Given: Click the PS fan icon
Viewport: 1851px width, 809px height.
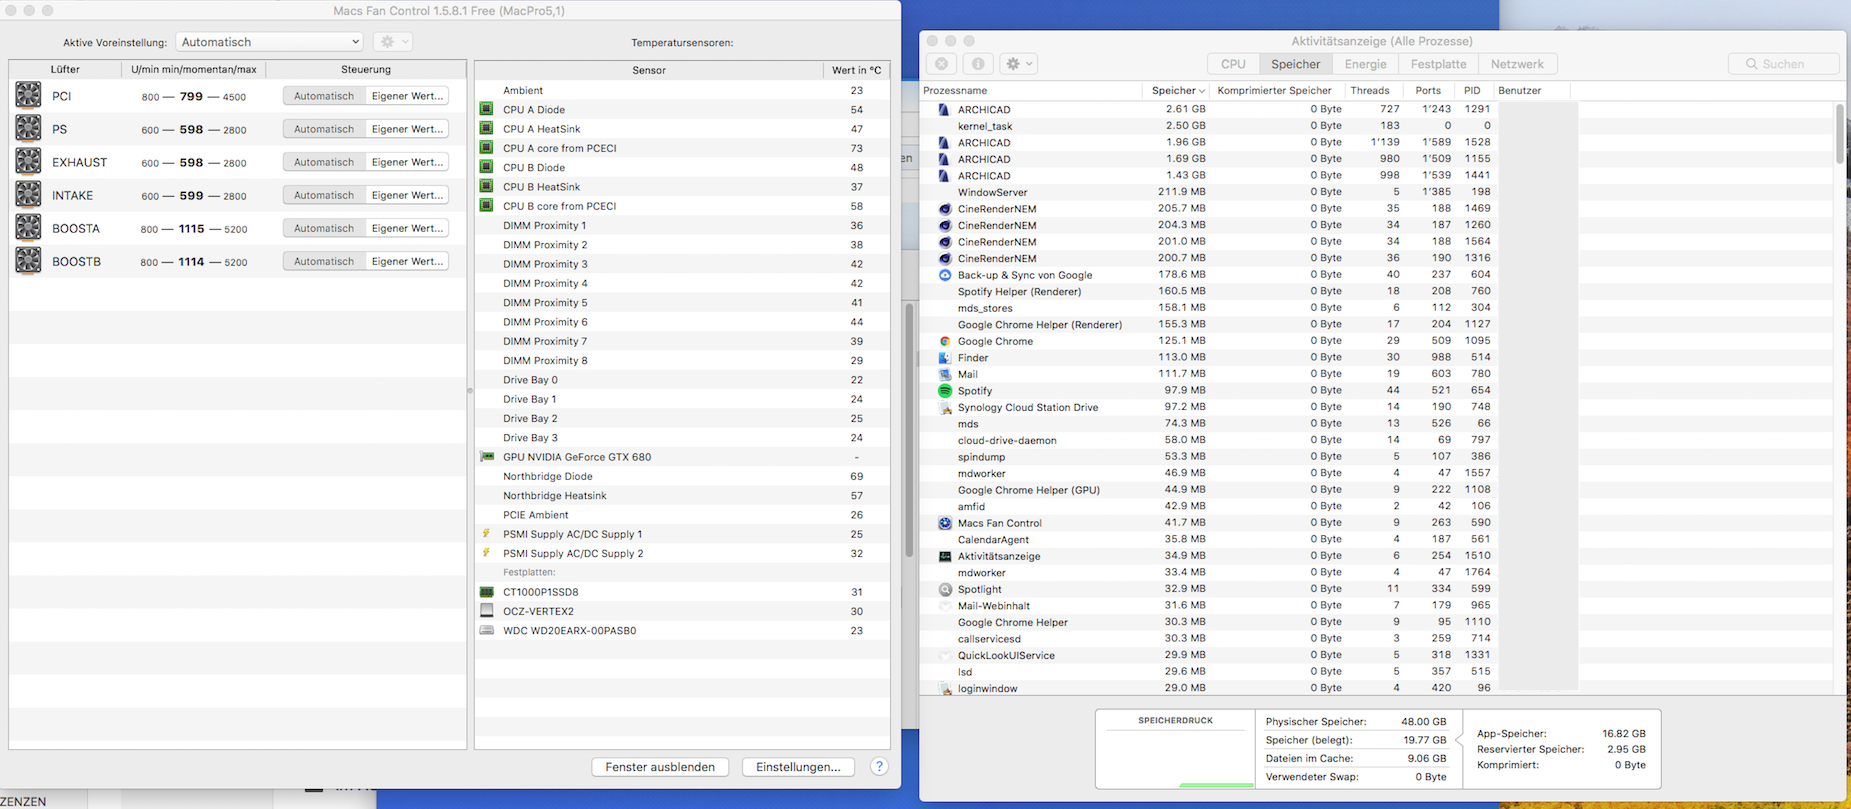Looking at the screenshot, I should pos(28,128).
